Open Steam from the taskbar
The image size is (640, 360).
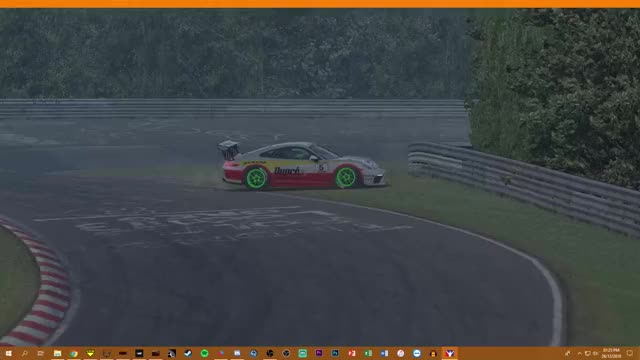[188, 353]
